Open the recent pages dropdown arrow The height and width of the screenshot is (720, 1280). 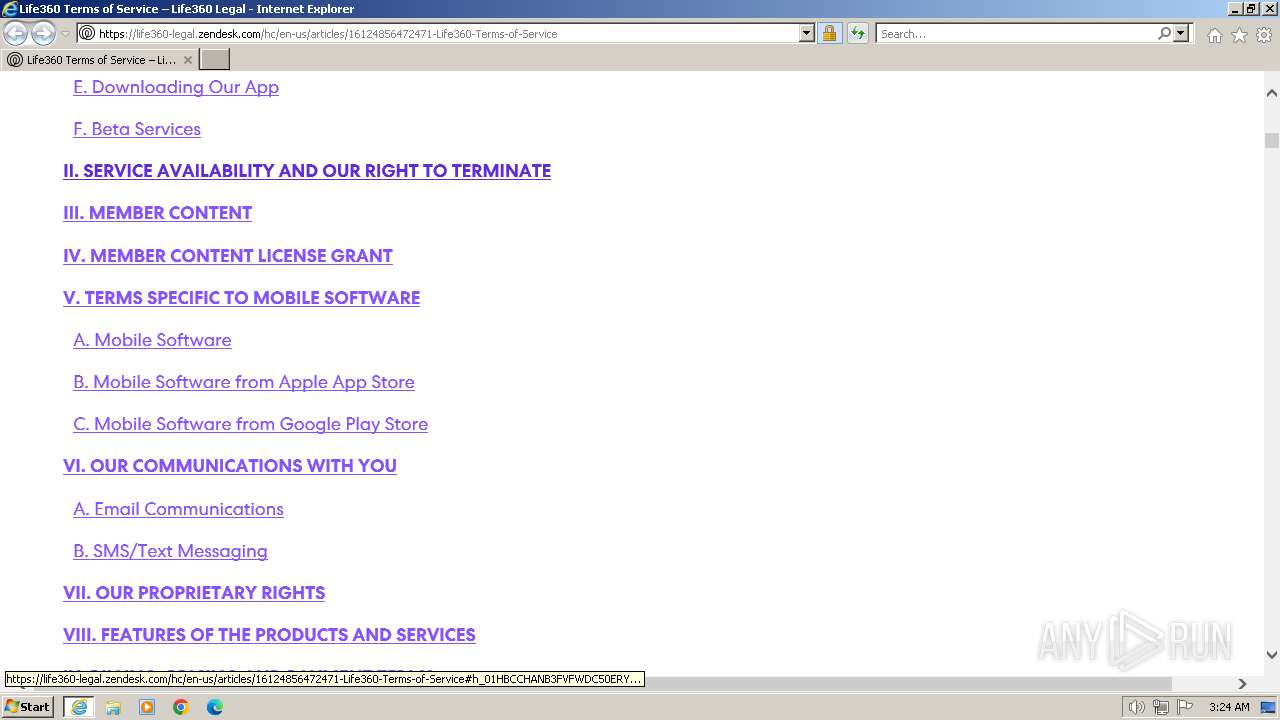65,33
